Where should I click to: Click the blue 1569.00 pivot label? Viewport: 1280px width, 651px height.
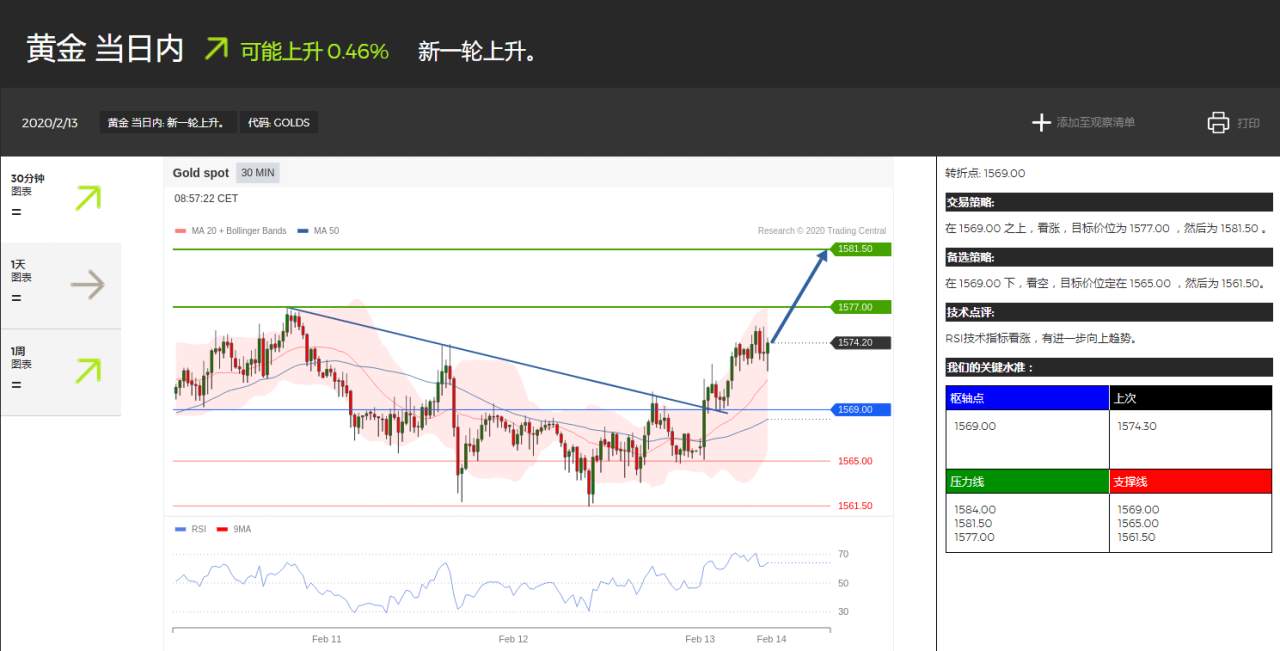[860, 410]
